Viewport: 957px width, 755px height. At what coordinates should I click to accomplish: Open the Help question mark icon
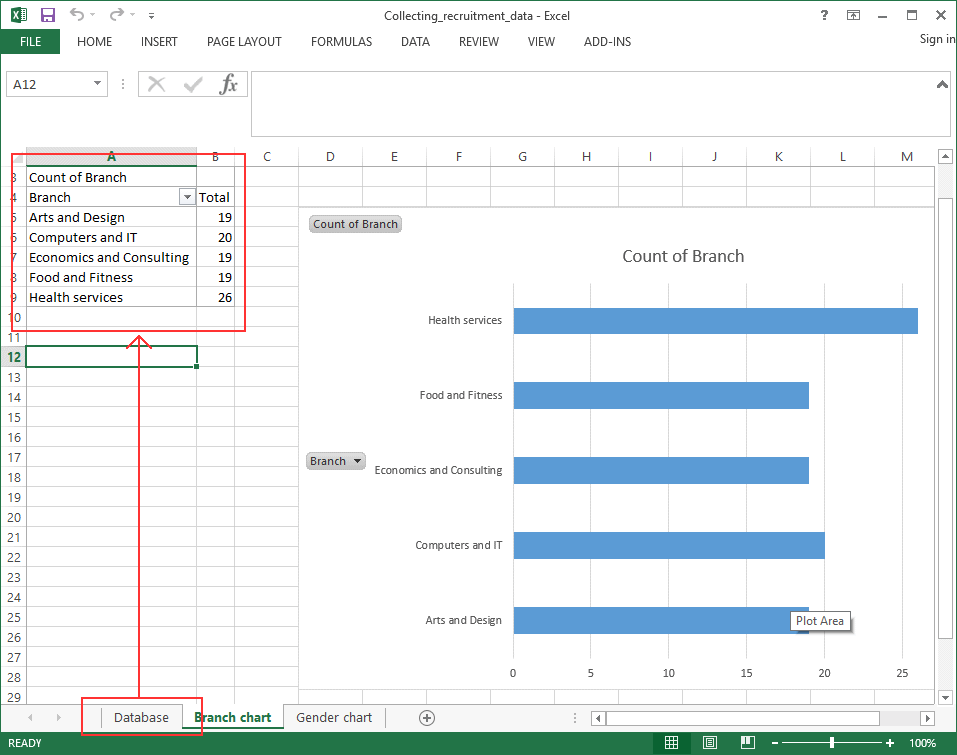click(825, 15)
